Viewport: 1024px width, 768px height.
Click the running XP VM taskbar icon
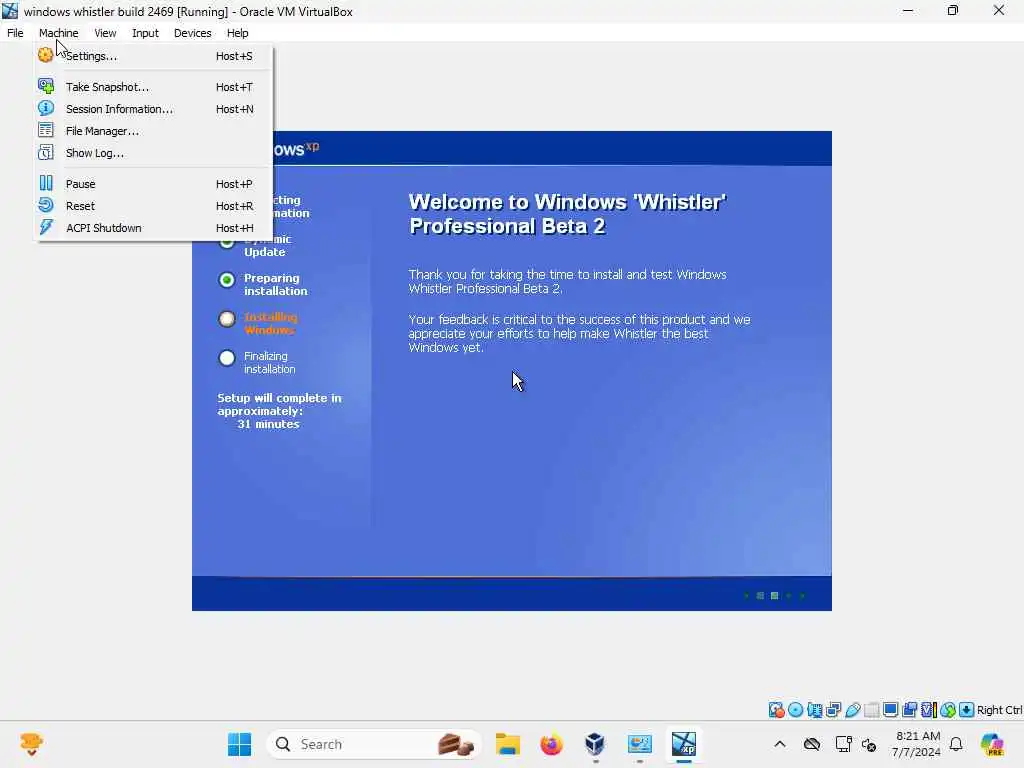tap(684, 744)
